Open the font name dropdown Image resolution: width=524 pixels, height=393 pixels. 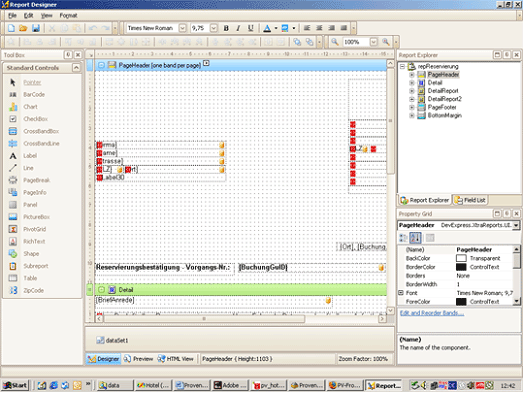point(182,28)
